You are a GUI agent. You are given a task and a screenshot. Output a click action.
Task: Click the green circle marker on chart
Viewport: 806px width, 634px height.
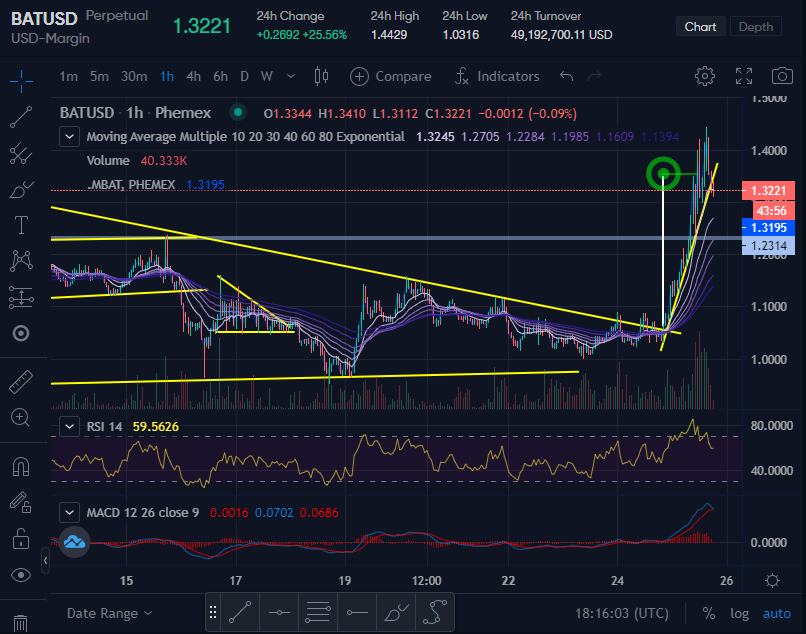(x=663, y=173)
